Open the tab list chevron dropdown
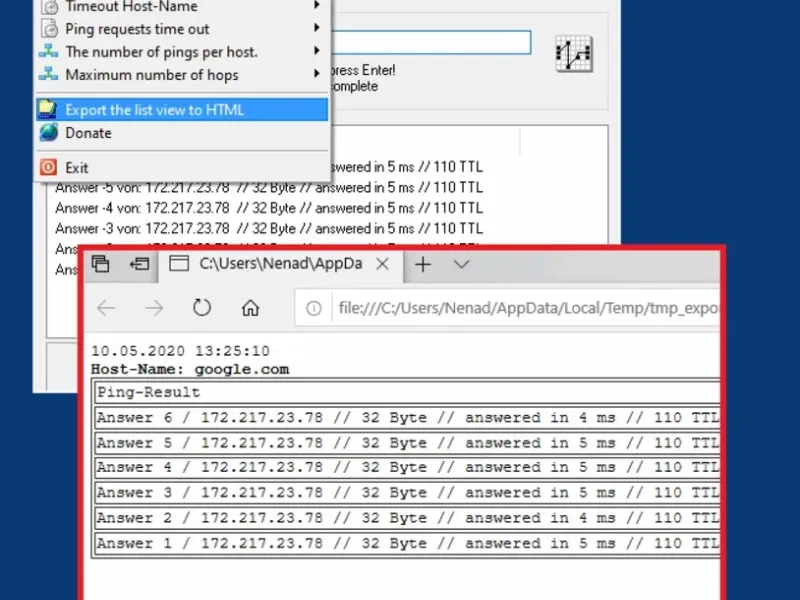Screen dimensions: 800x600 461,264
